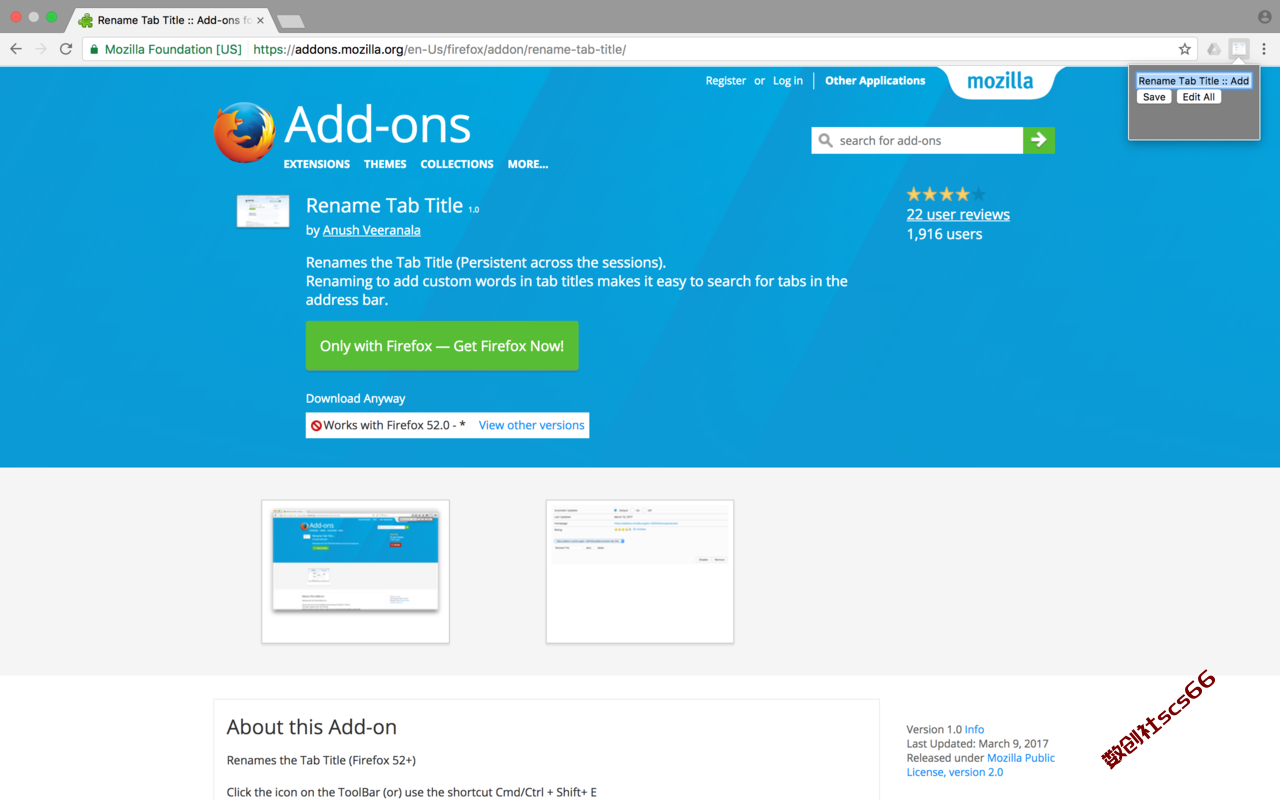Click the four-star rating
The height and width of the screenshot is (800, 1280).
(946, 194)
